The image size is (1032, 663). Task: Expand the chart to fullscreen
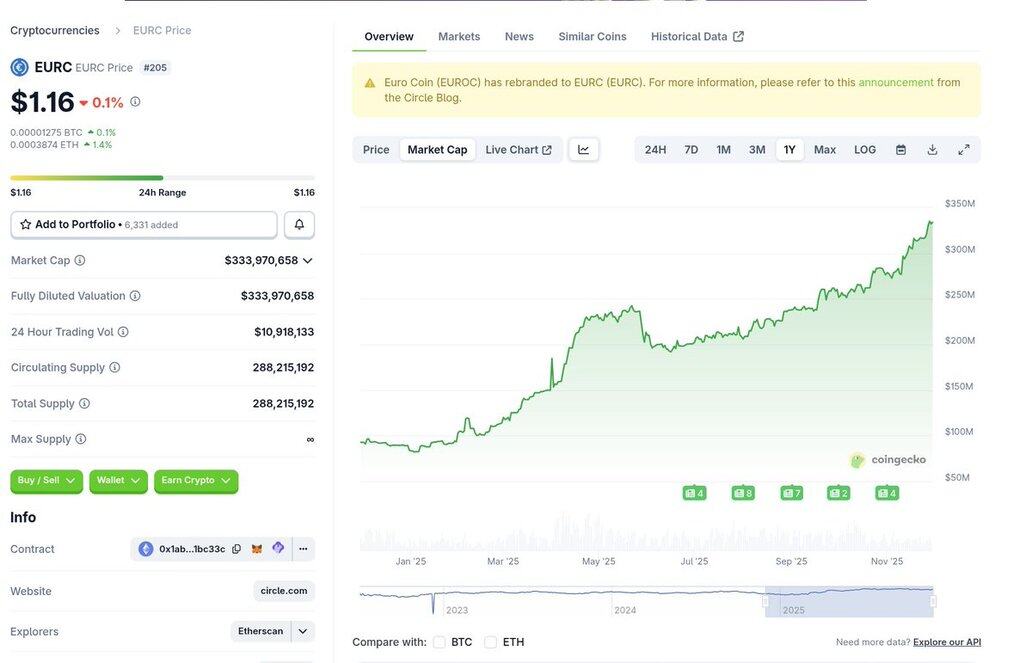click(x=964, y=150)
